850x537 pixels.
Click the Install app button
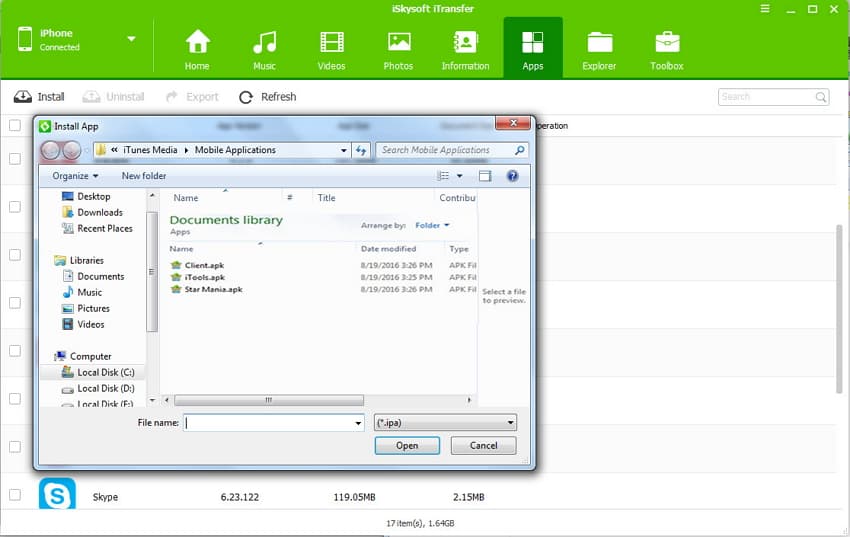[39, 96]
